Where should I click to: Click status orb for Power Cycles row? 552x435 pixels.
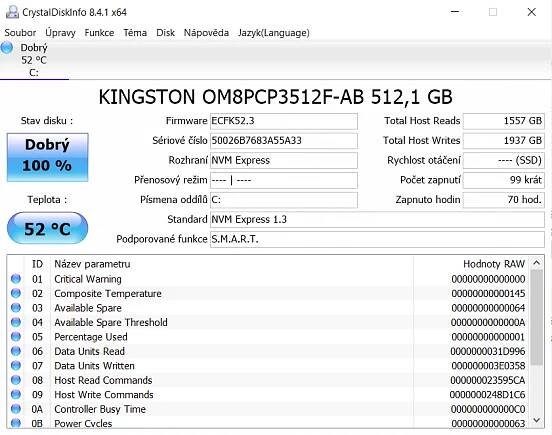16,423
